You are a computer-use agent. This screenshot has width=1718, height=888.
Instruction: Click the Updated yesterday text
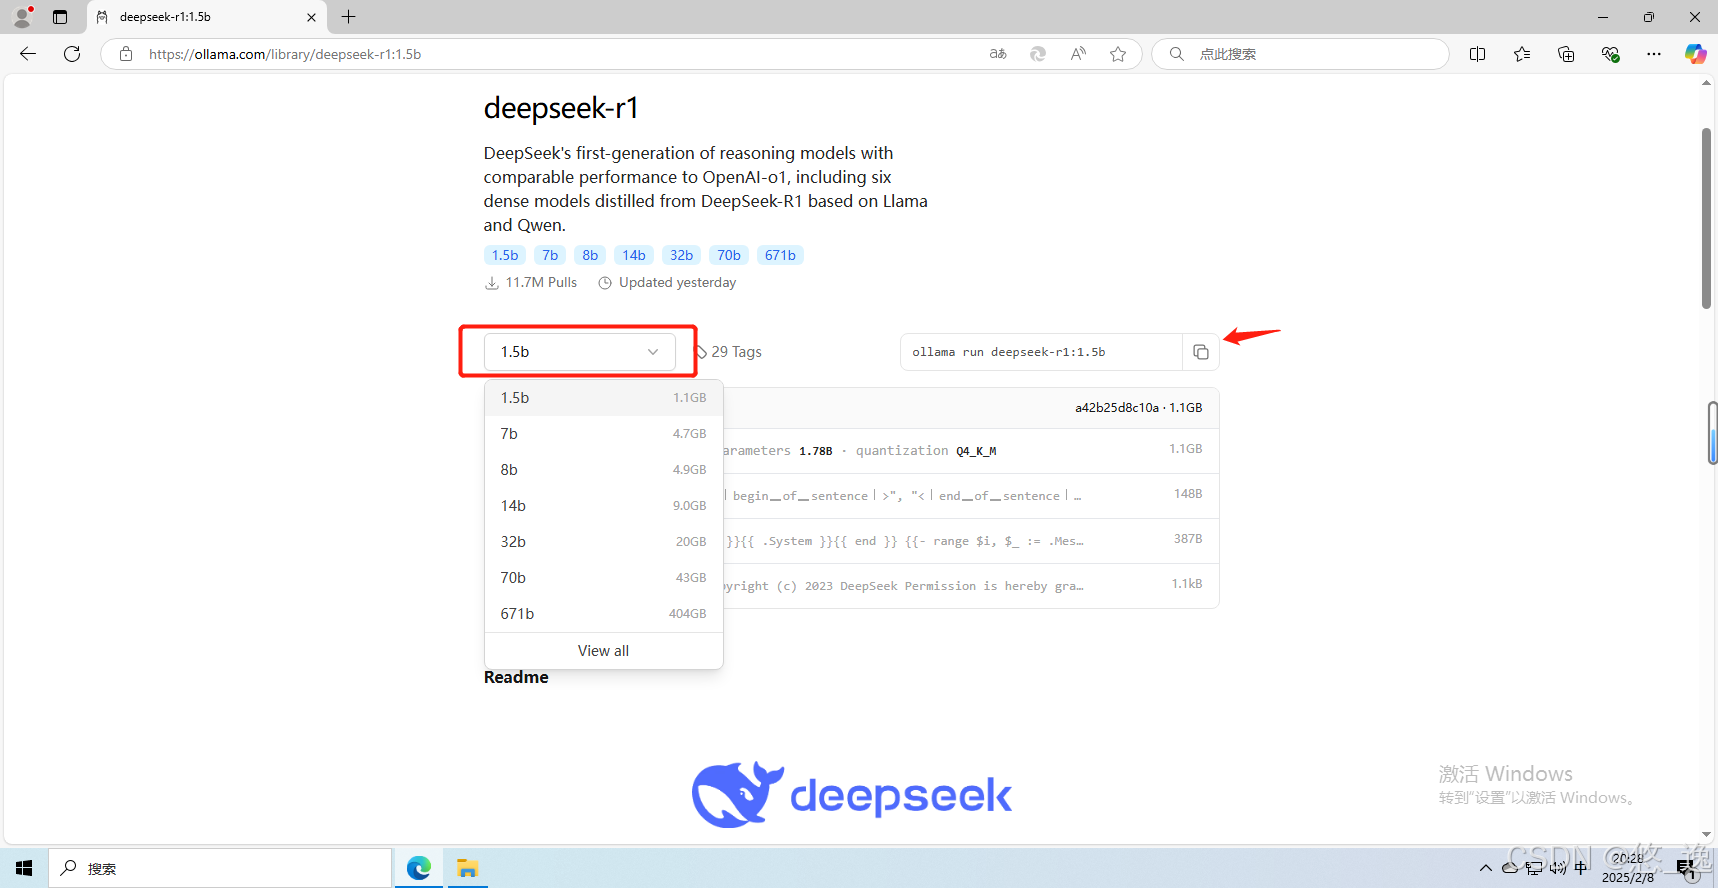tap(677, 283)
